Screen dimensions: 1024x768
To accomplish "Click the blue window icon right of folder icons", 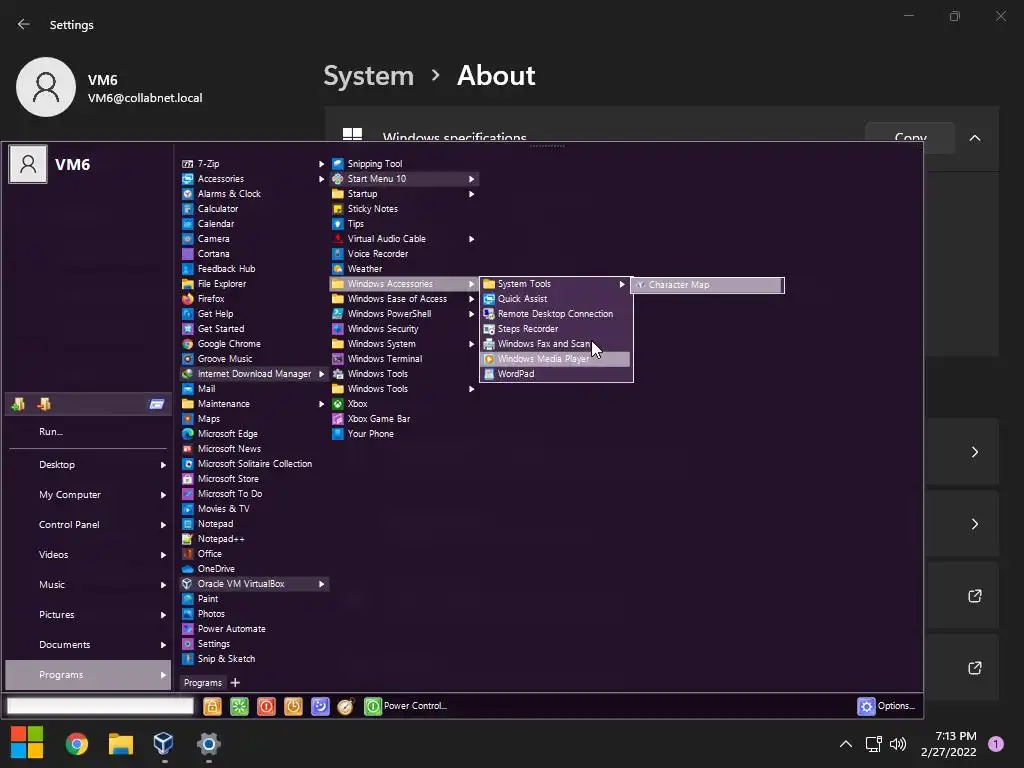I will (157, 404).
